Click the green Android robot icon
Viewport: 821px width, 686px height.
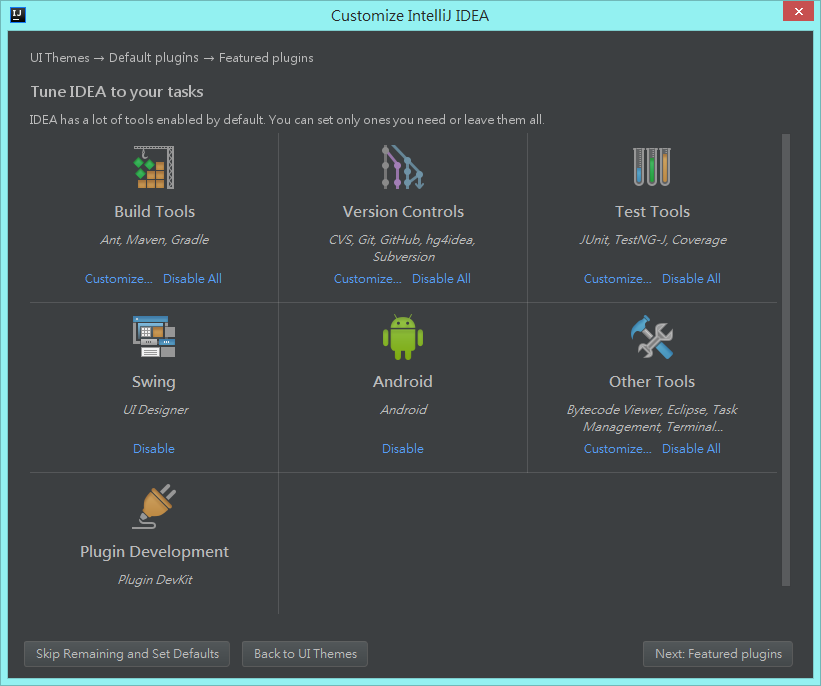[x=403, y=337]
